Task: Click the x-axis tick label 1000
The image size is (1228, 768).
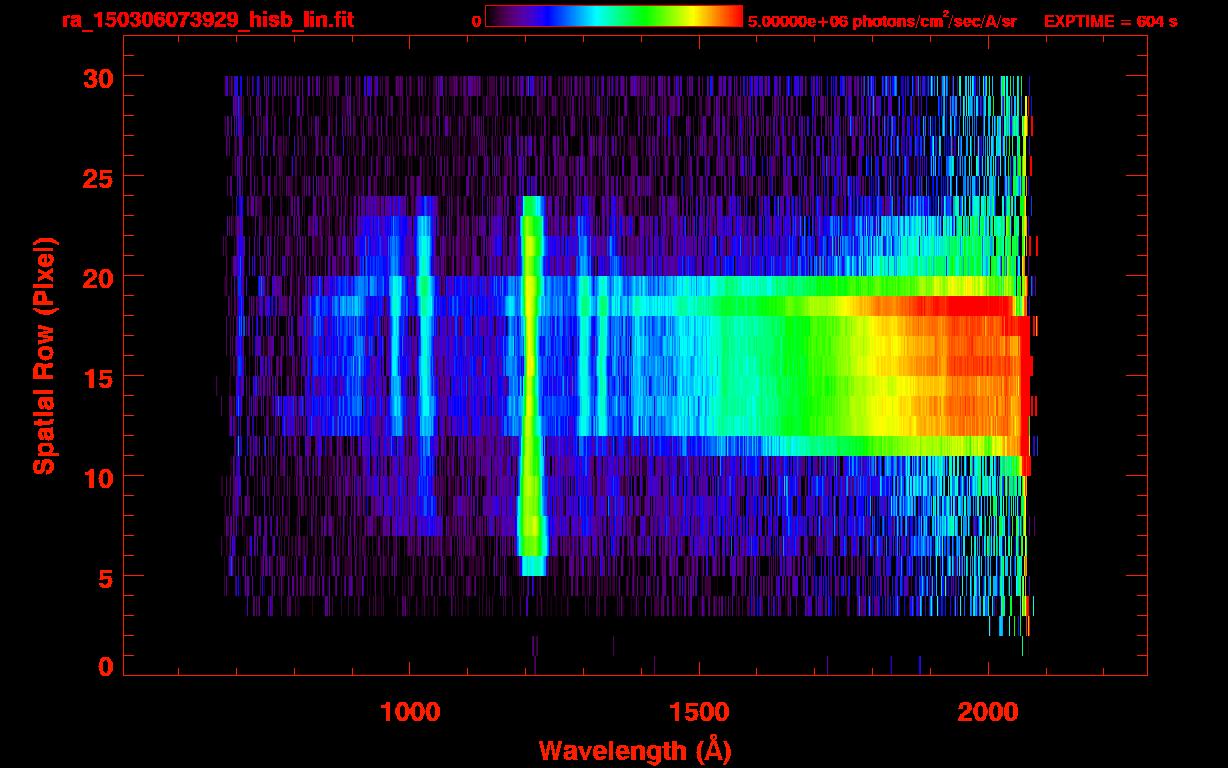Action: (410, 712)
